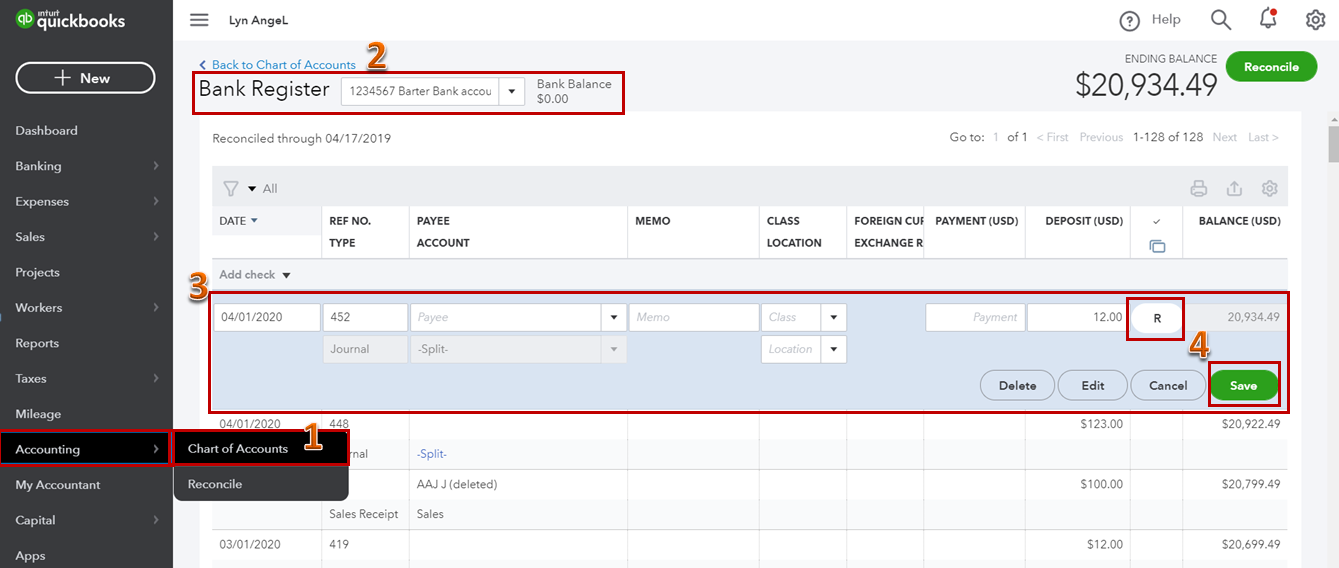Open the Class dropdown arrow
Viewport: 1339px width, 568px height.
(833, 317)
